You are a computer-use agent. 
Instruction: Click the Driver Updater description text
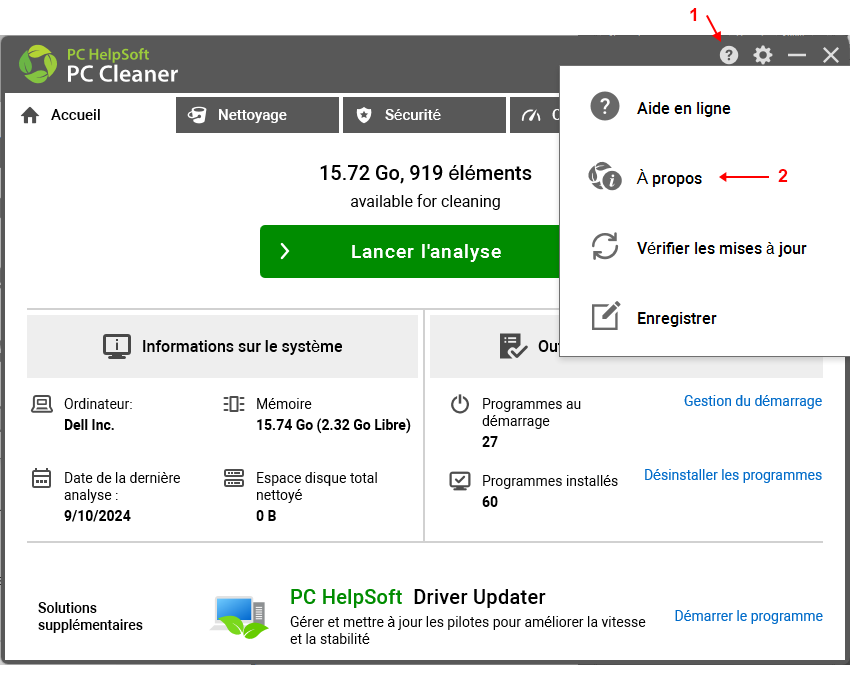pos(468,630)
